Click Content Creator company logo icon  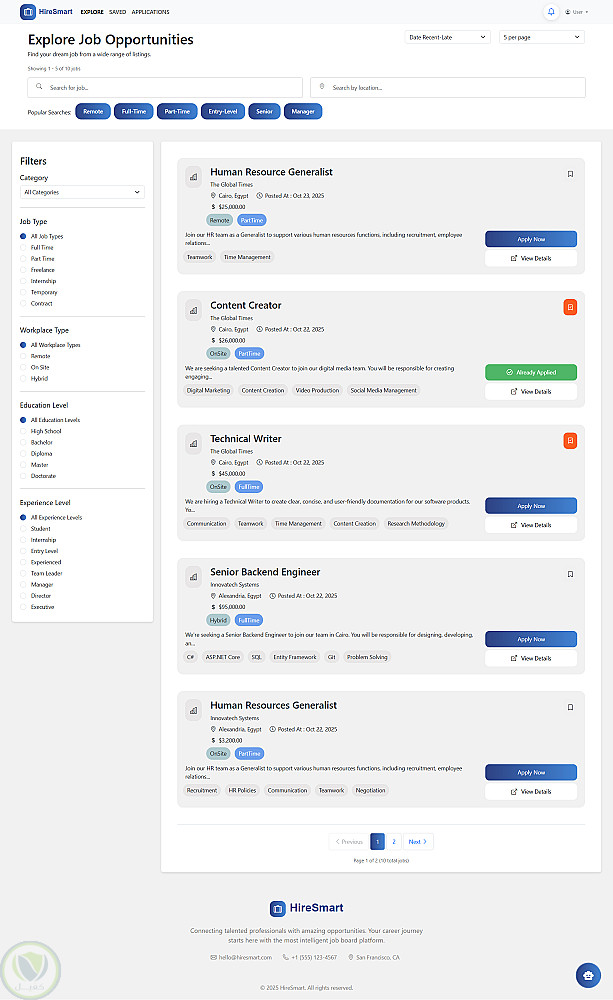point(193,310)
